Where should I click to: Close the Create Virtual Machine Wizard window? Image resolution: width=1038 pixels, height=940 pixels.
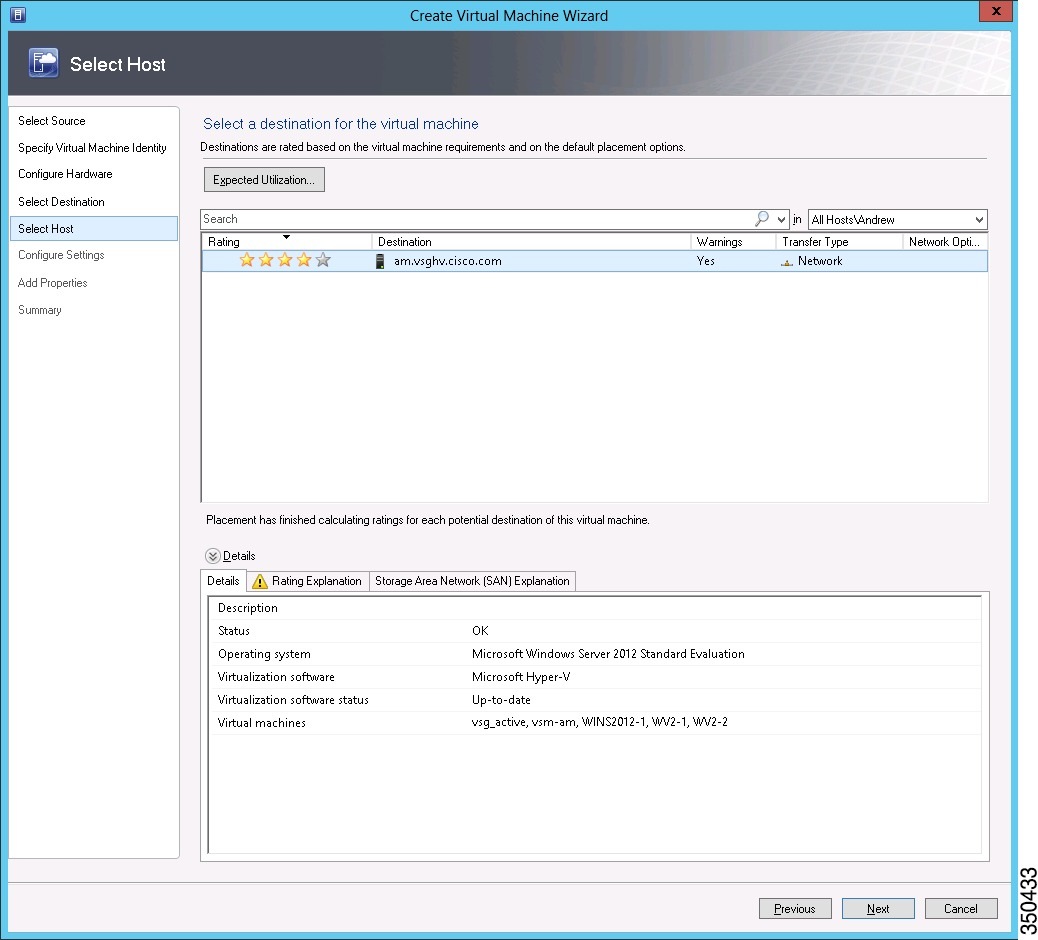[x=995, y=11]
